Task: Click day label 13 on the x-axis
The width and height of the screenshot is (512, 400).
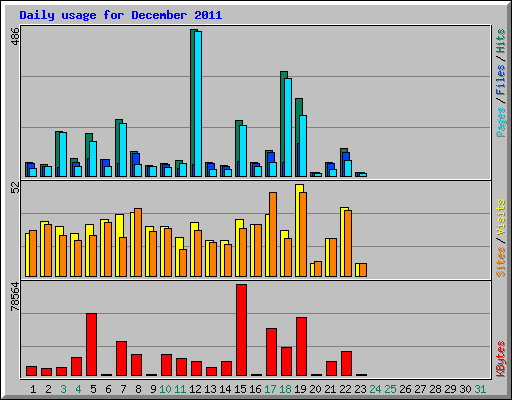Action: 210,389
